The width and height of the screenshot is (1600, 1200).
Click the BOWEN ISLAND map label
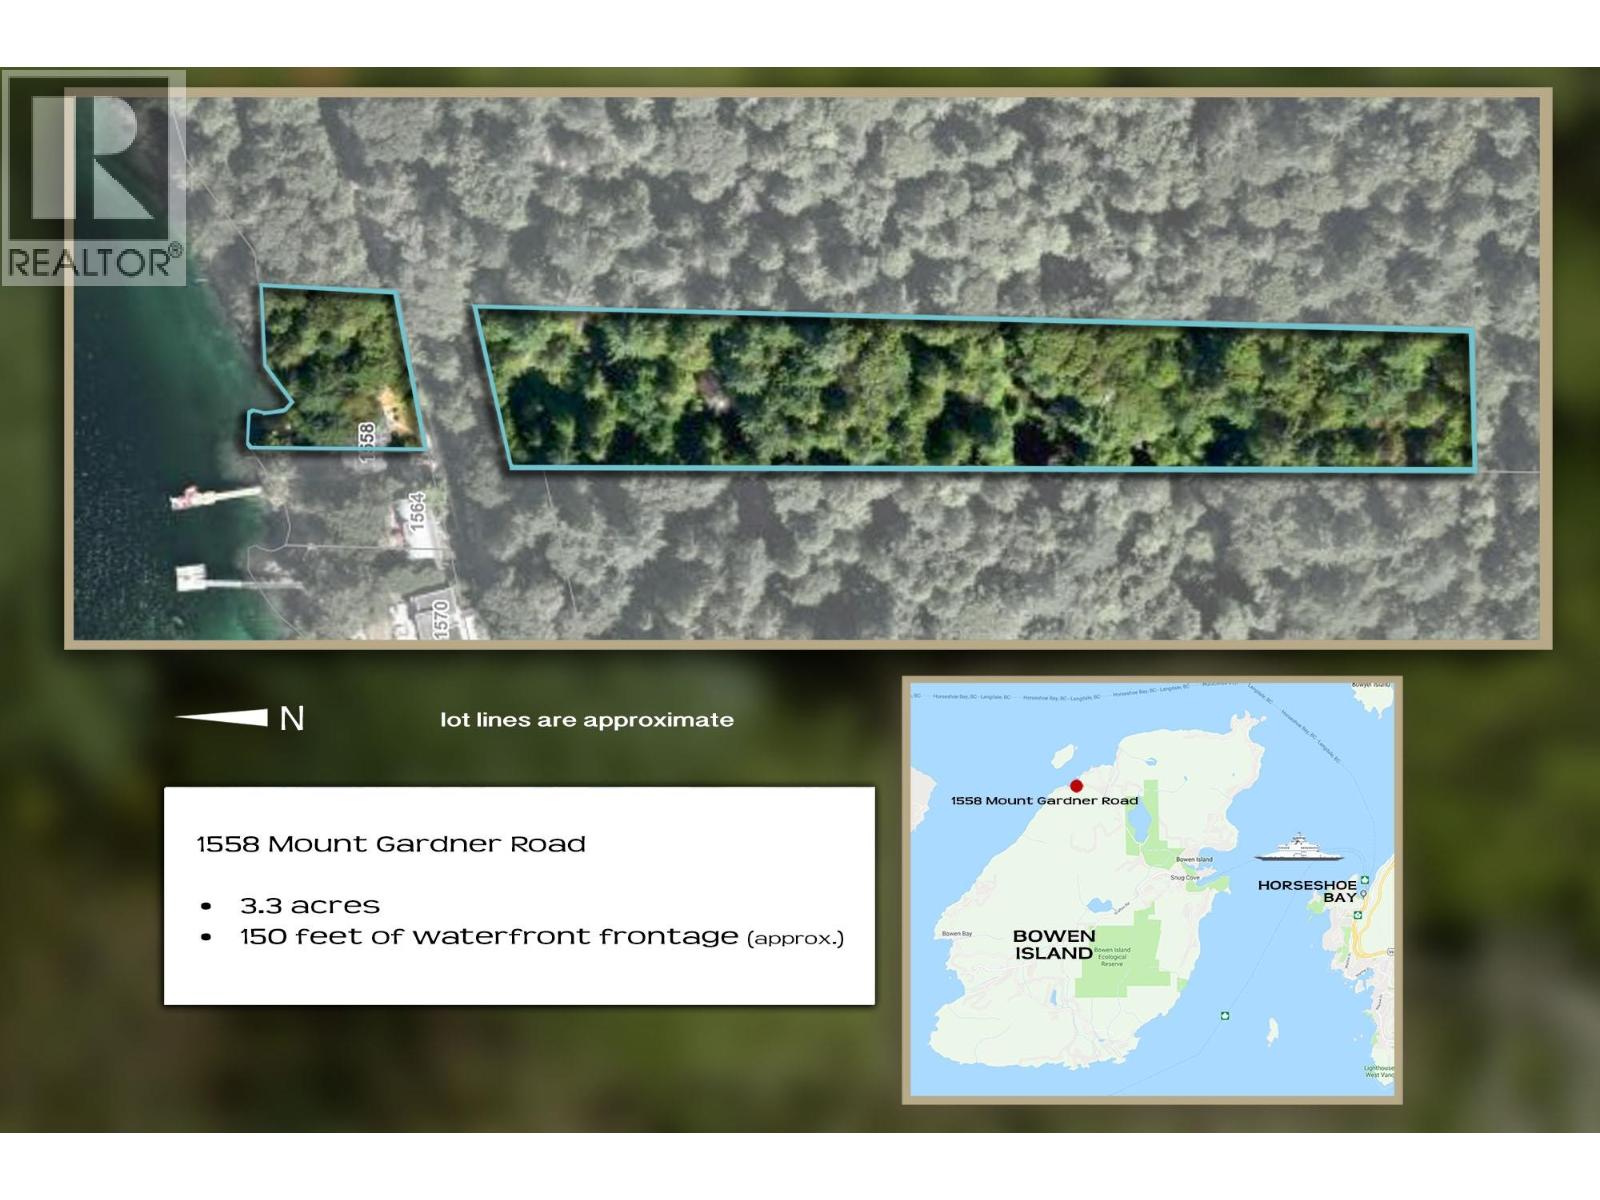(x=1054, y=944)
